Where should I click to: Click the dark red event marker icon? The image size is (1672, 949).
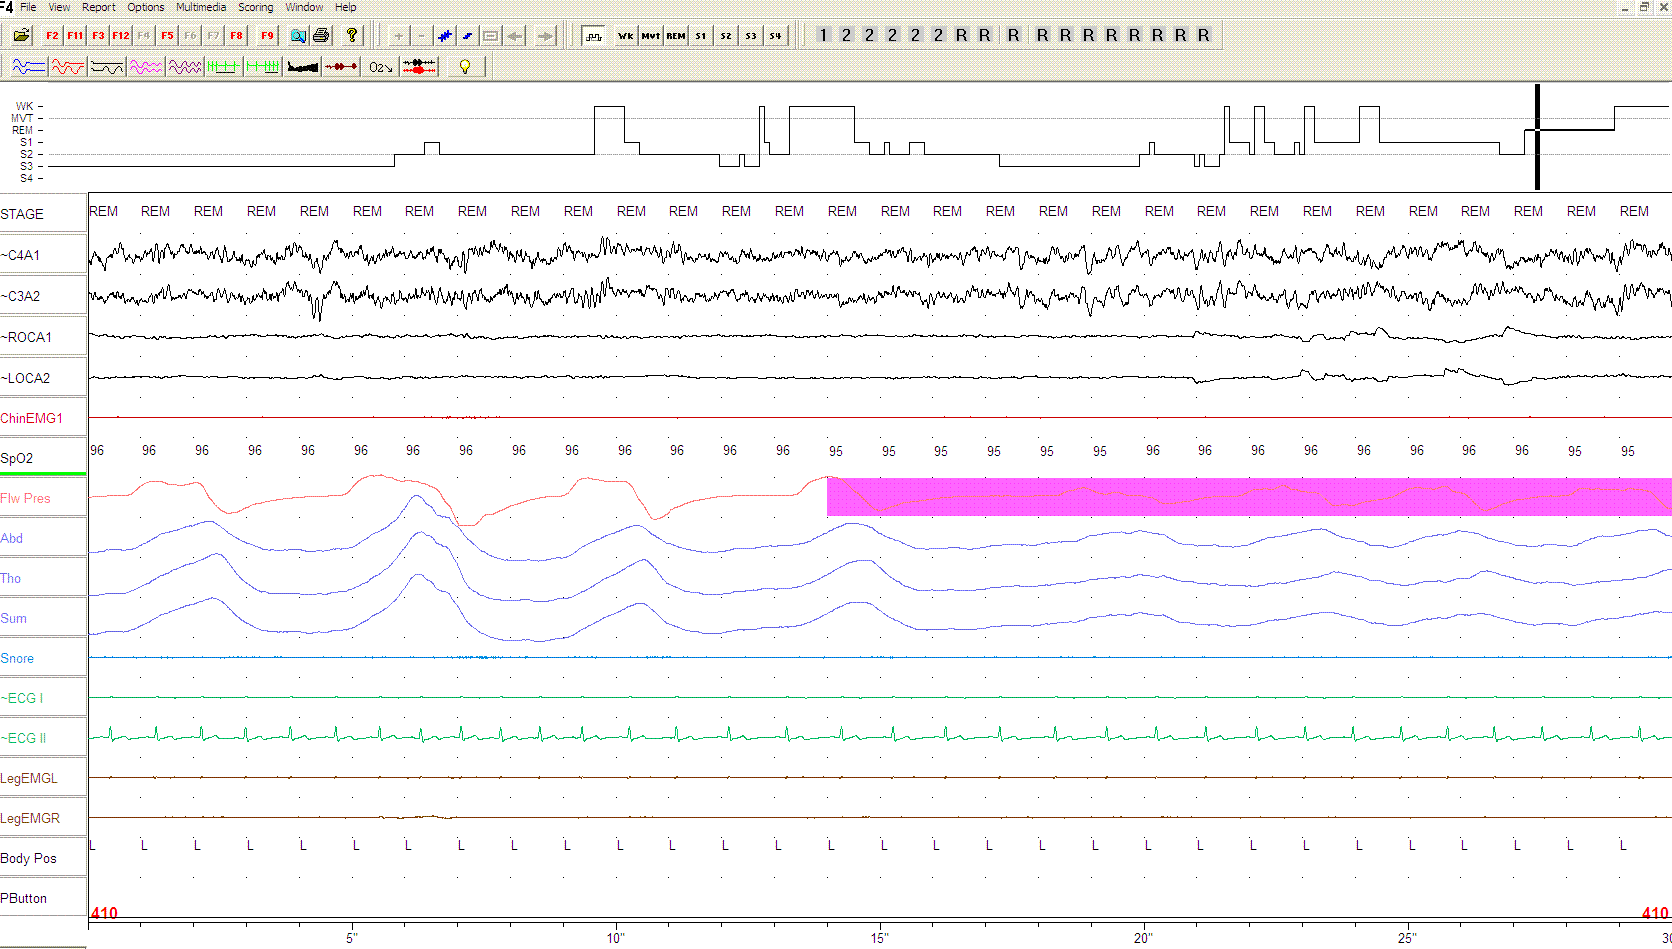[341, 67]
